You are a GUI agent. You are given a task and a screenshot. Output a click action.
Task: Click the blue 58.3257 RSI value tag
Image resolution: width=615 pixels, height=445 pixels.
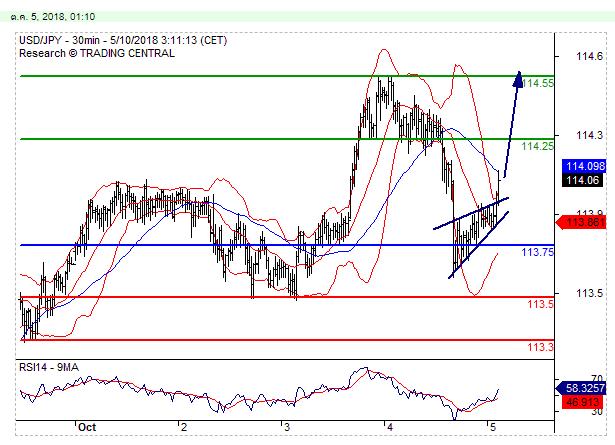coord(581,388)
